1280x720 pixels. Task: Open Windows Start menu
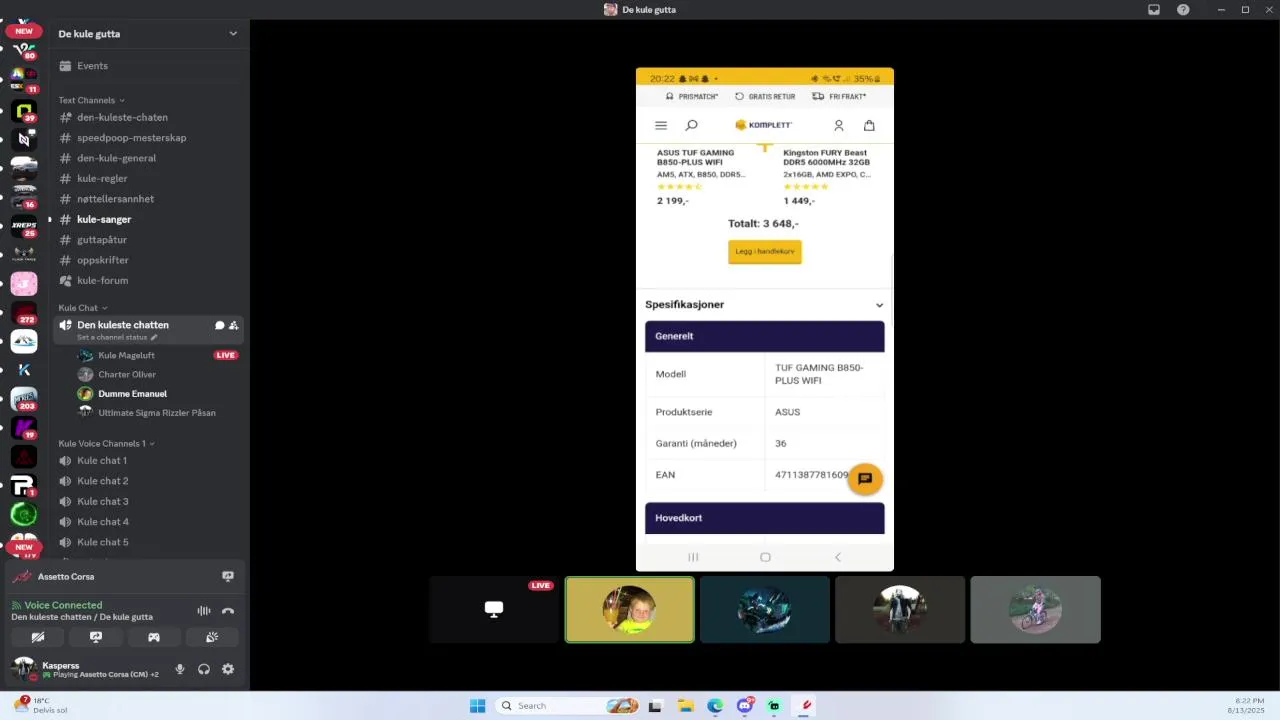[x=477, y=706]
